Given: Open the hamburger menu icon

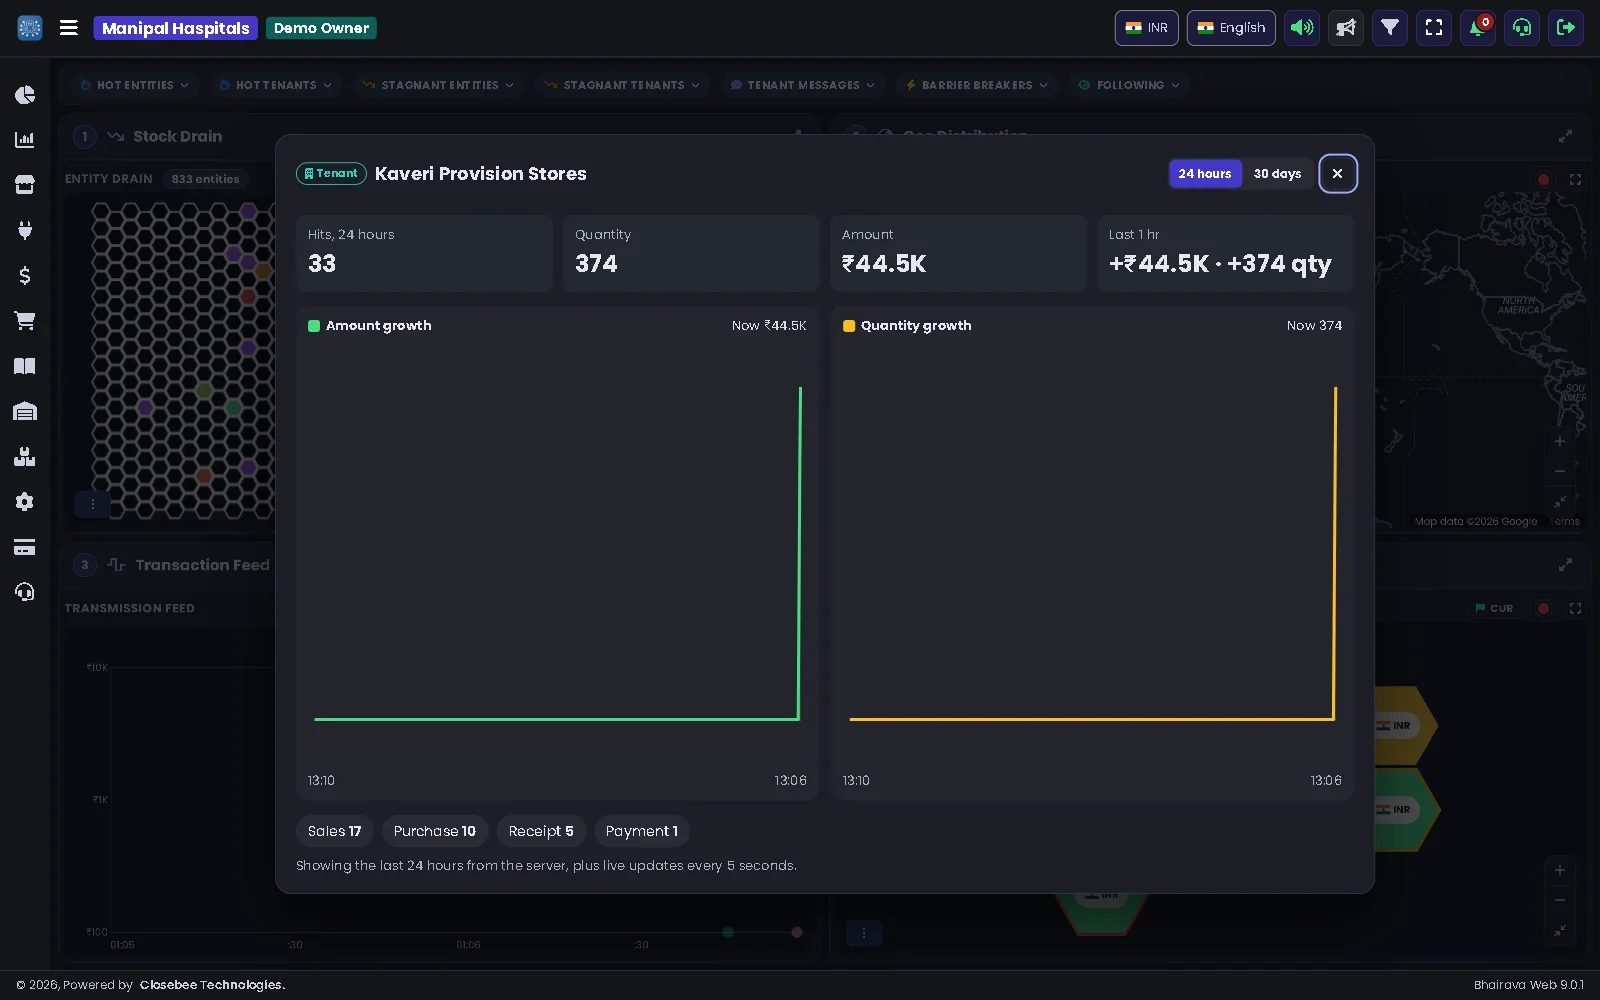Looking at the screenshot, I should click(69, 28).
